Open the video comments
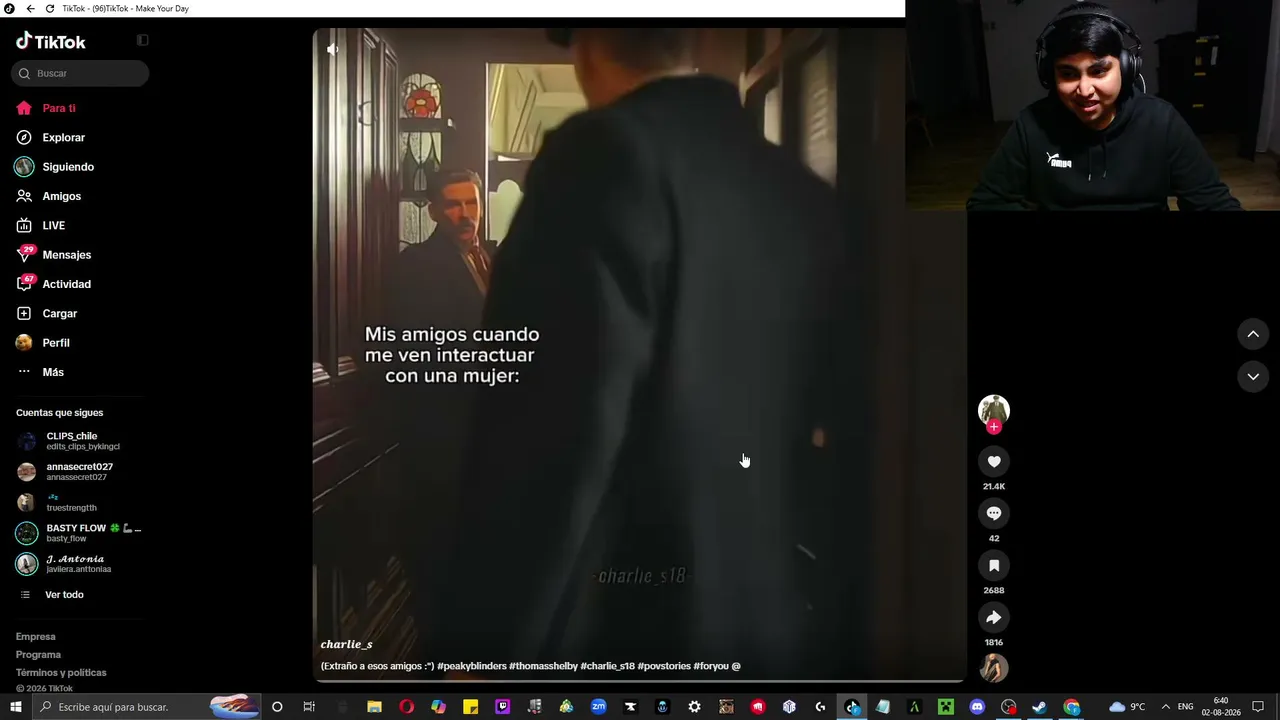 994,513
